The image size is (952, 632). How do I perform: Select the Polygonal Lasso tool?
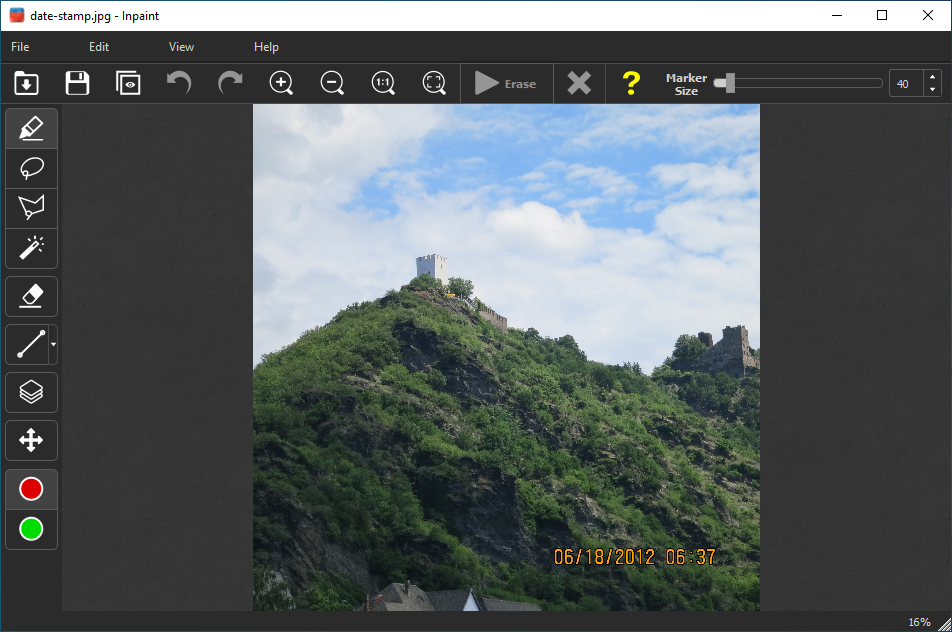tap(31, 208)
